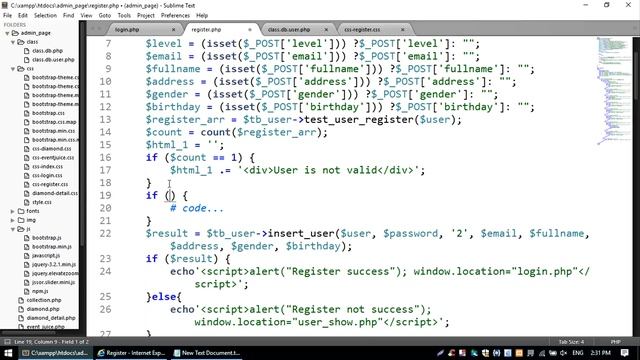Open css-register.css in the sidebar tree

pos(50,184)
